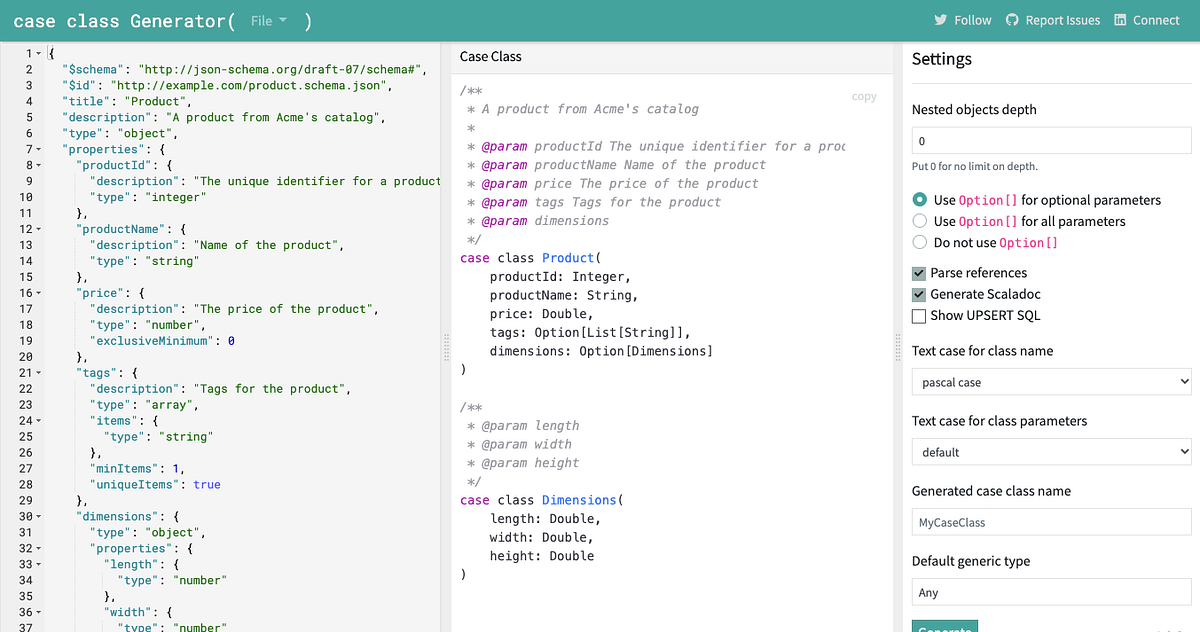
Task: Enable Show UPSERT SQL
Action: click(x=917, y=316)
